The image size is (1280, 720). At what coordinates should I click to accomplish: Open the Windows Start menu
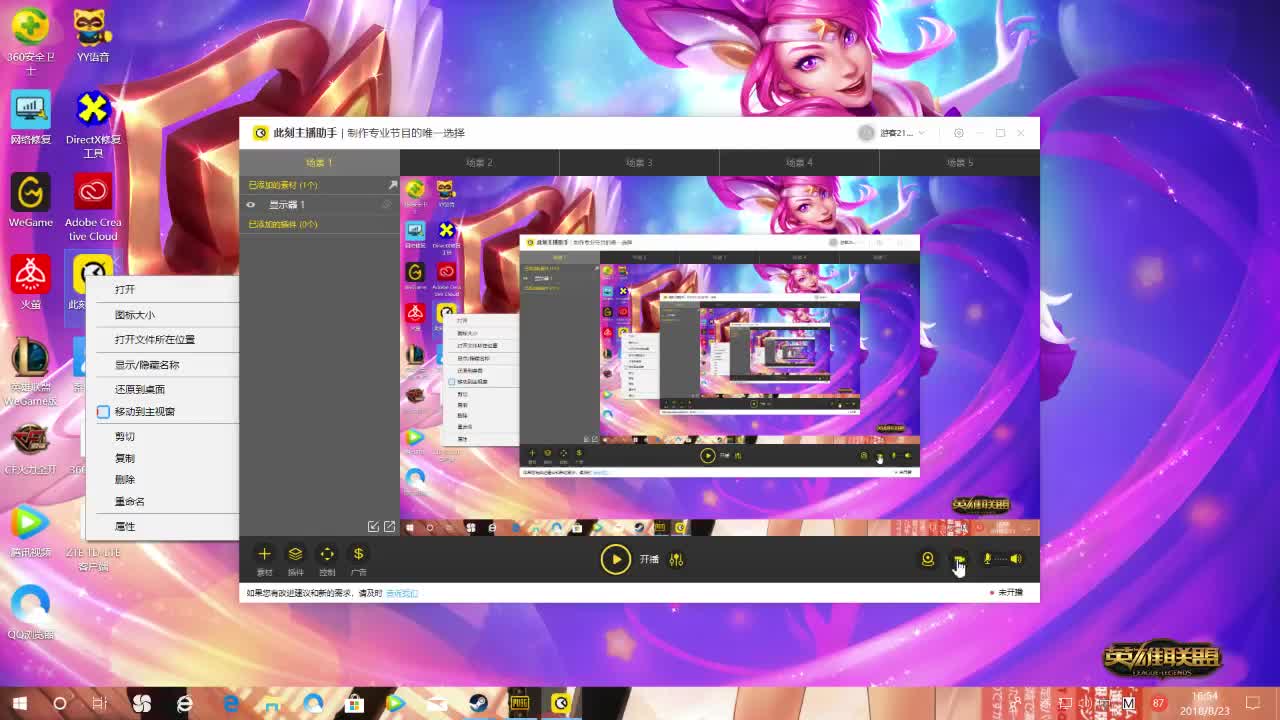point(19,703)
